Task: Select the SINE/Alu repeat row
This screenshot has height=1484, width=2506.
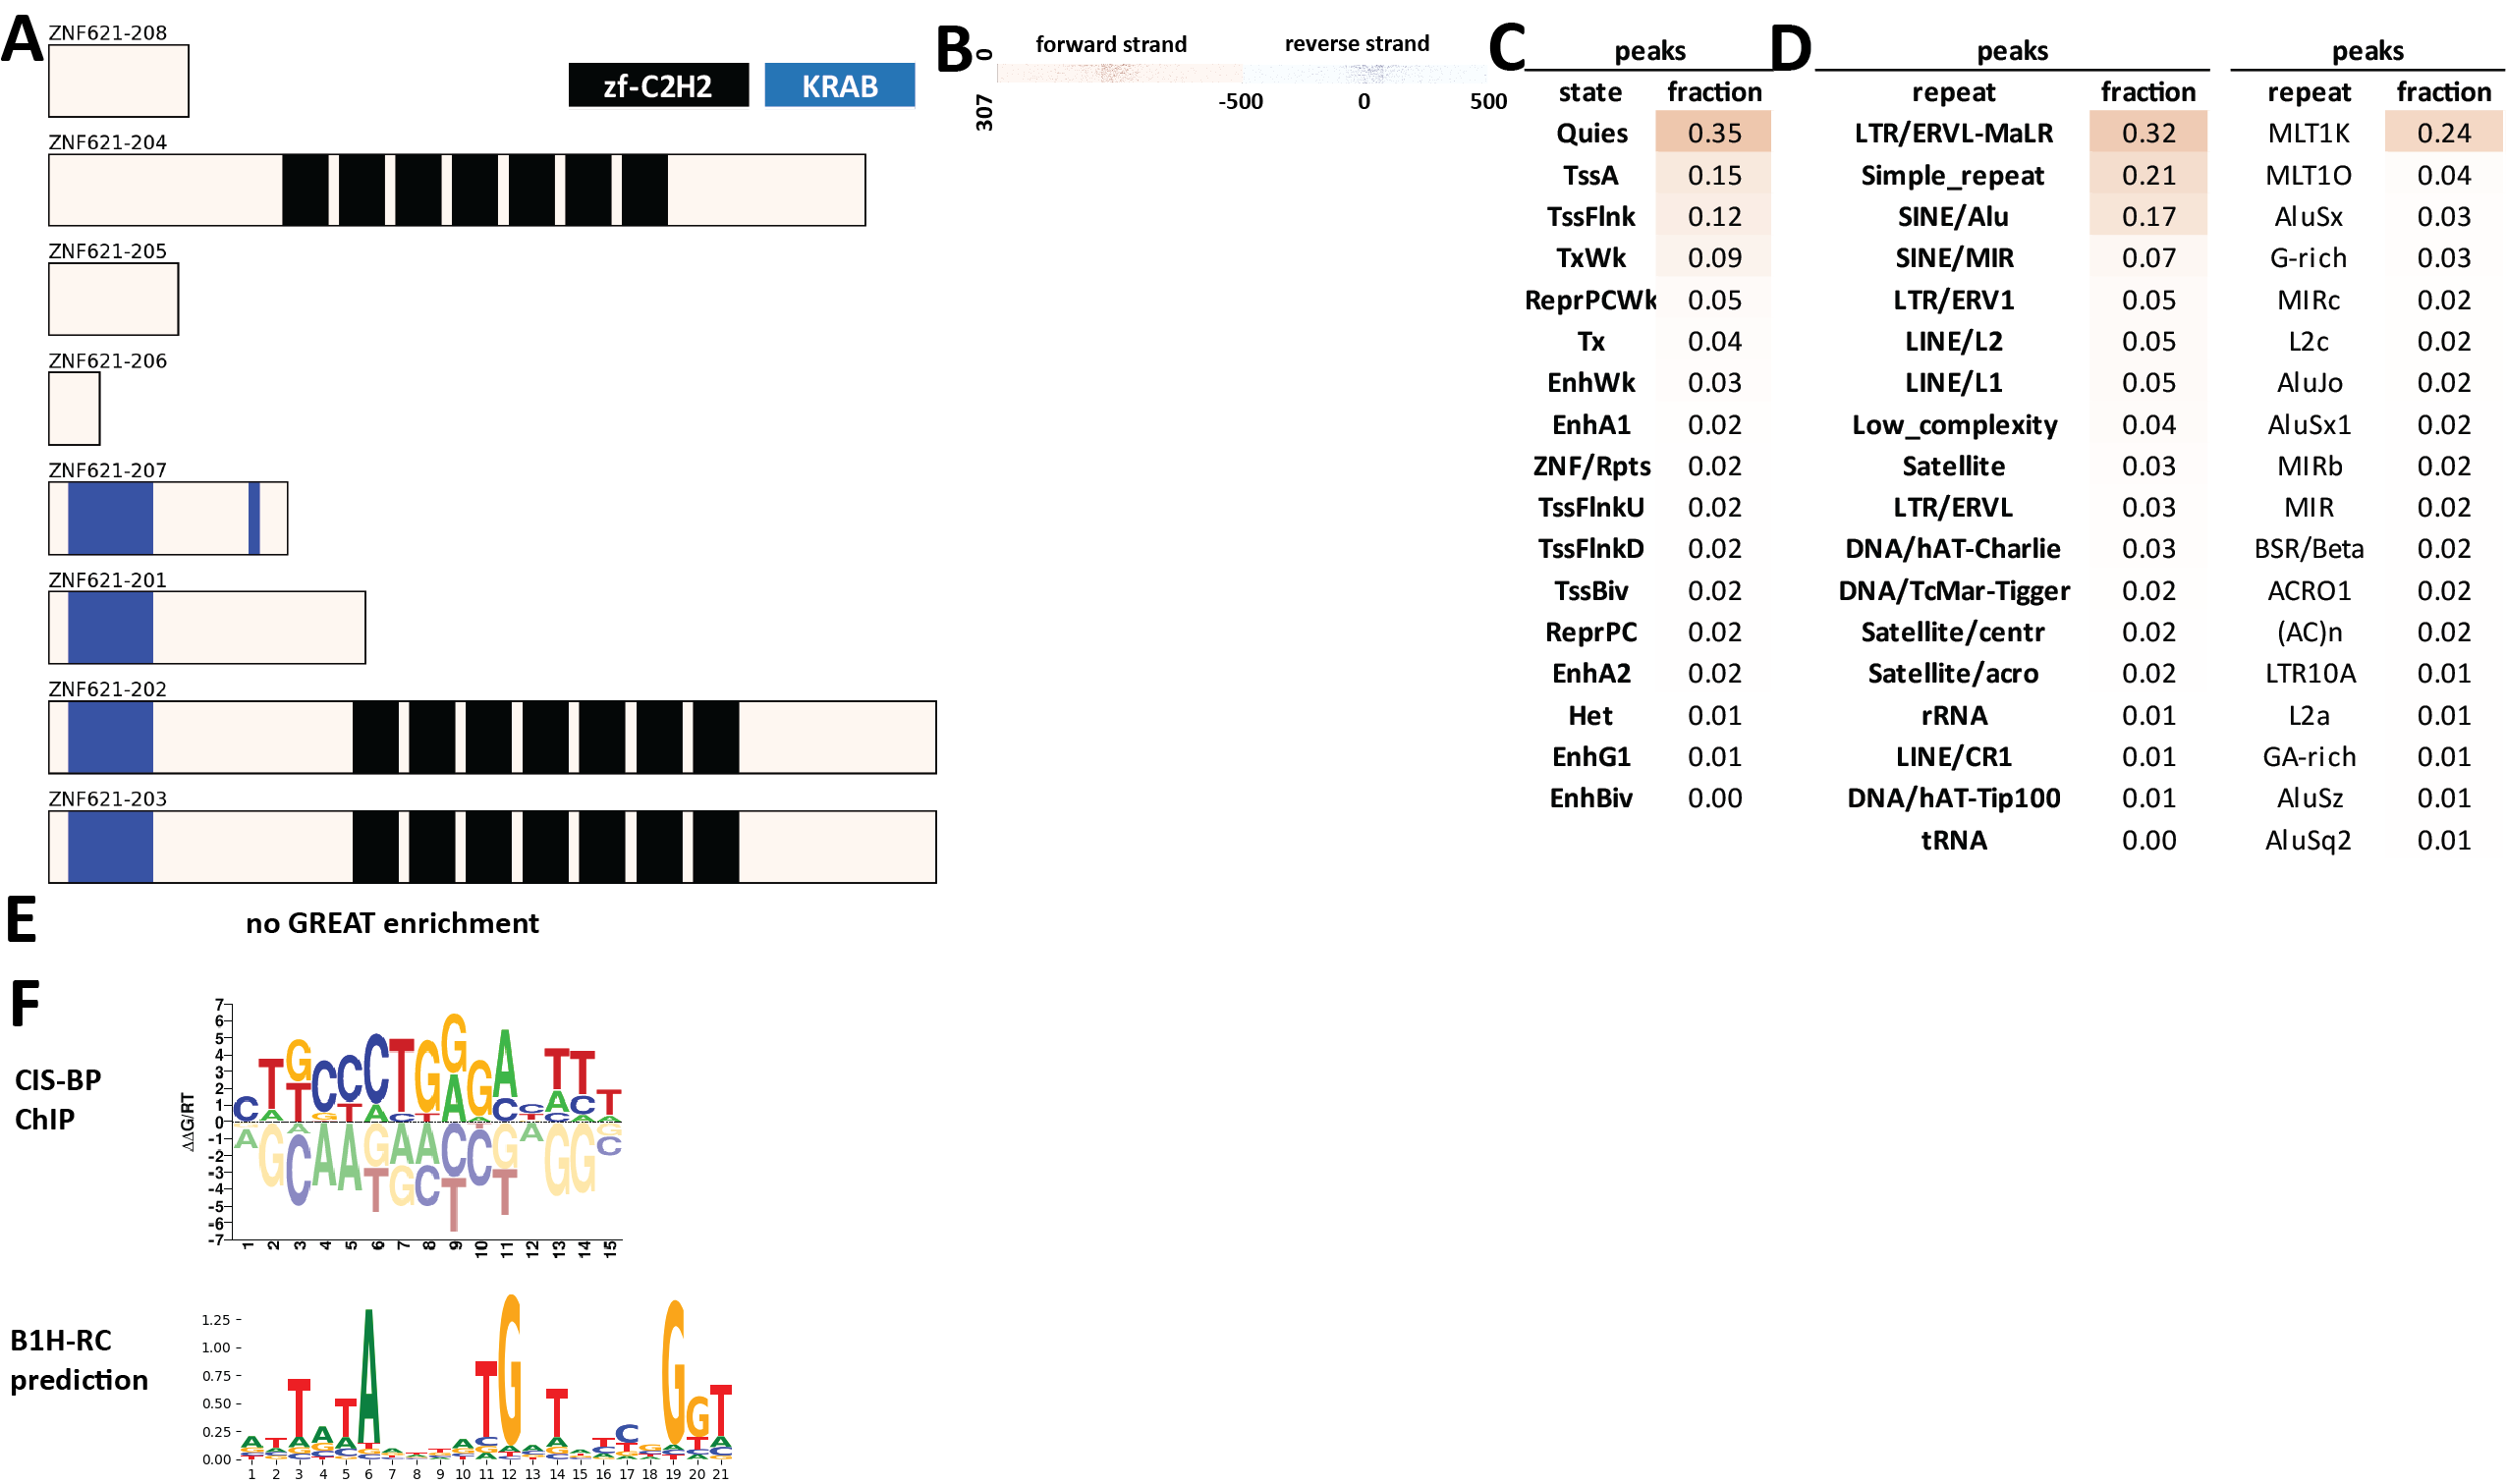Action: [2010, 216]
